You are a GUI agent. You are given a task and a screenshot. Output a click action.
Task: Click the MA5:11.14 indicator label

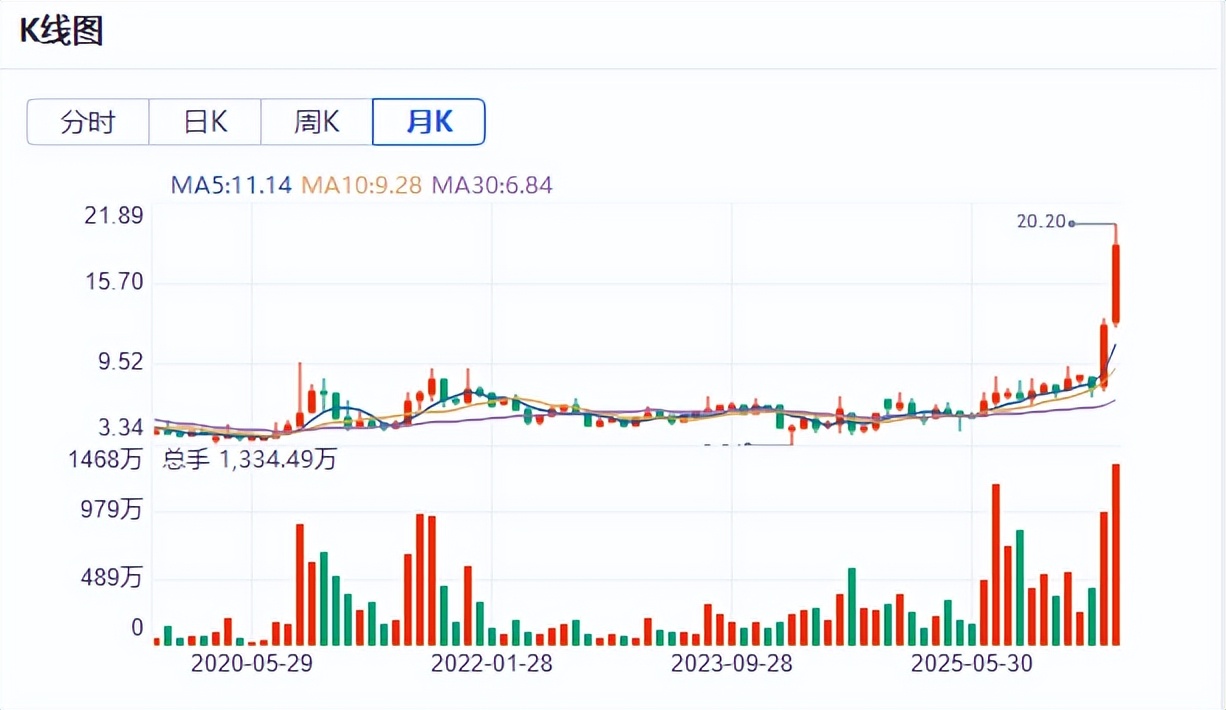[x=231, y=185]
